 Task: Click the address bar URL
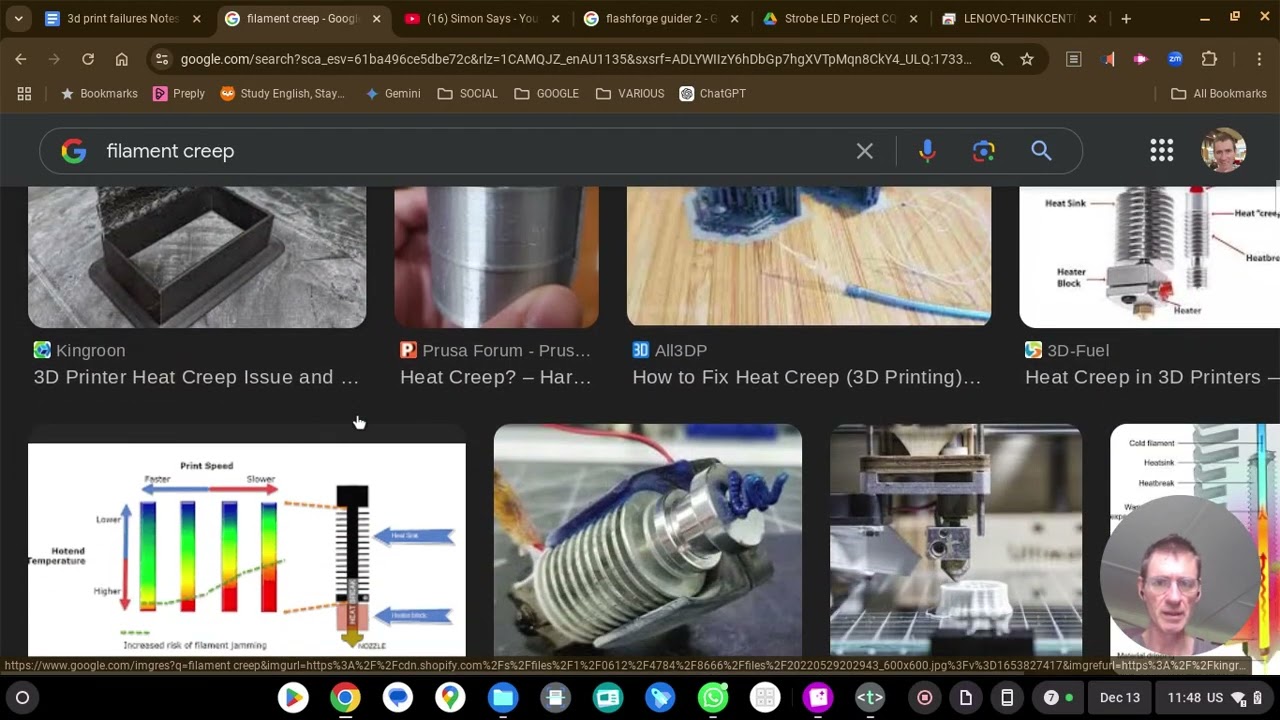[x=576, y=59]
